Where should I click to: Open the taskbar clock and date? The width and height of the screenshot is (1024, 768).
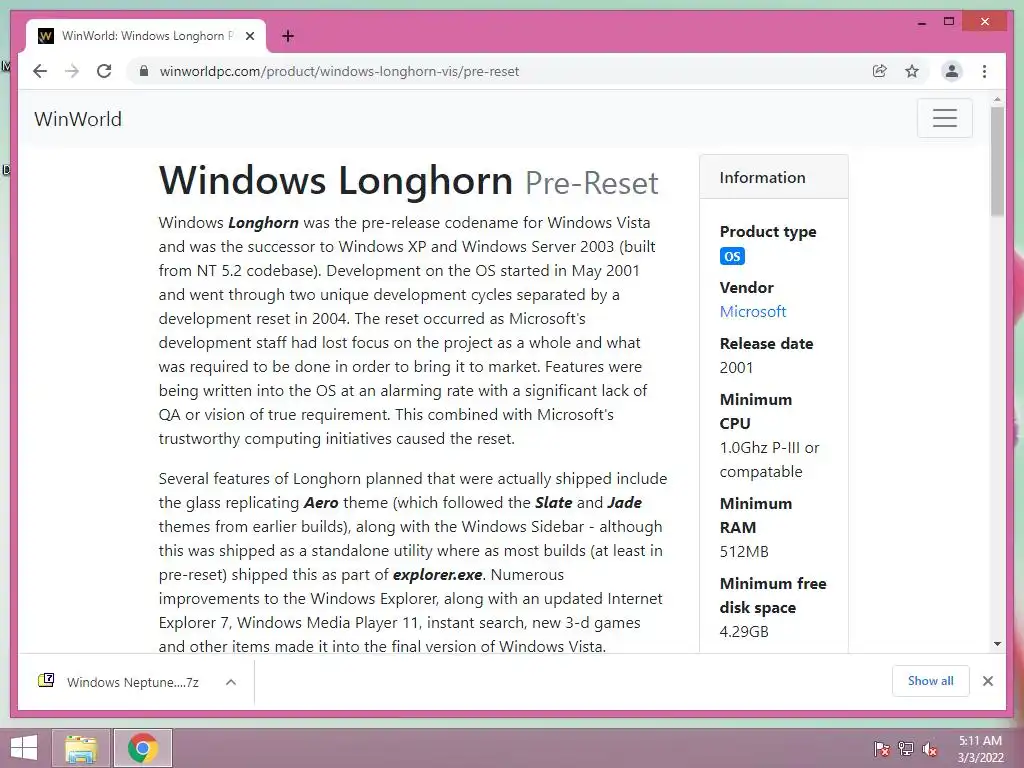click(980, 749)
